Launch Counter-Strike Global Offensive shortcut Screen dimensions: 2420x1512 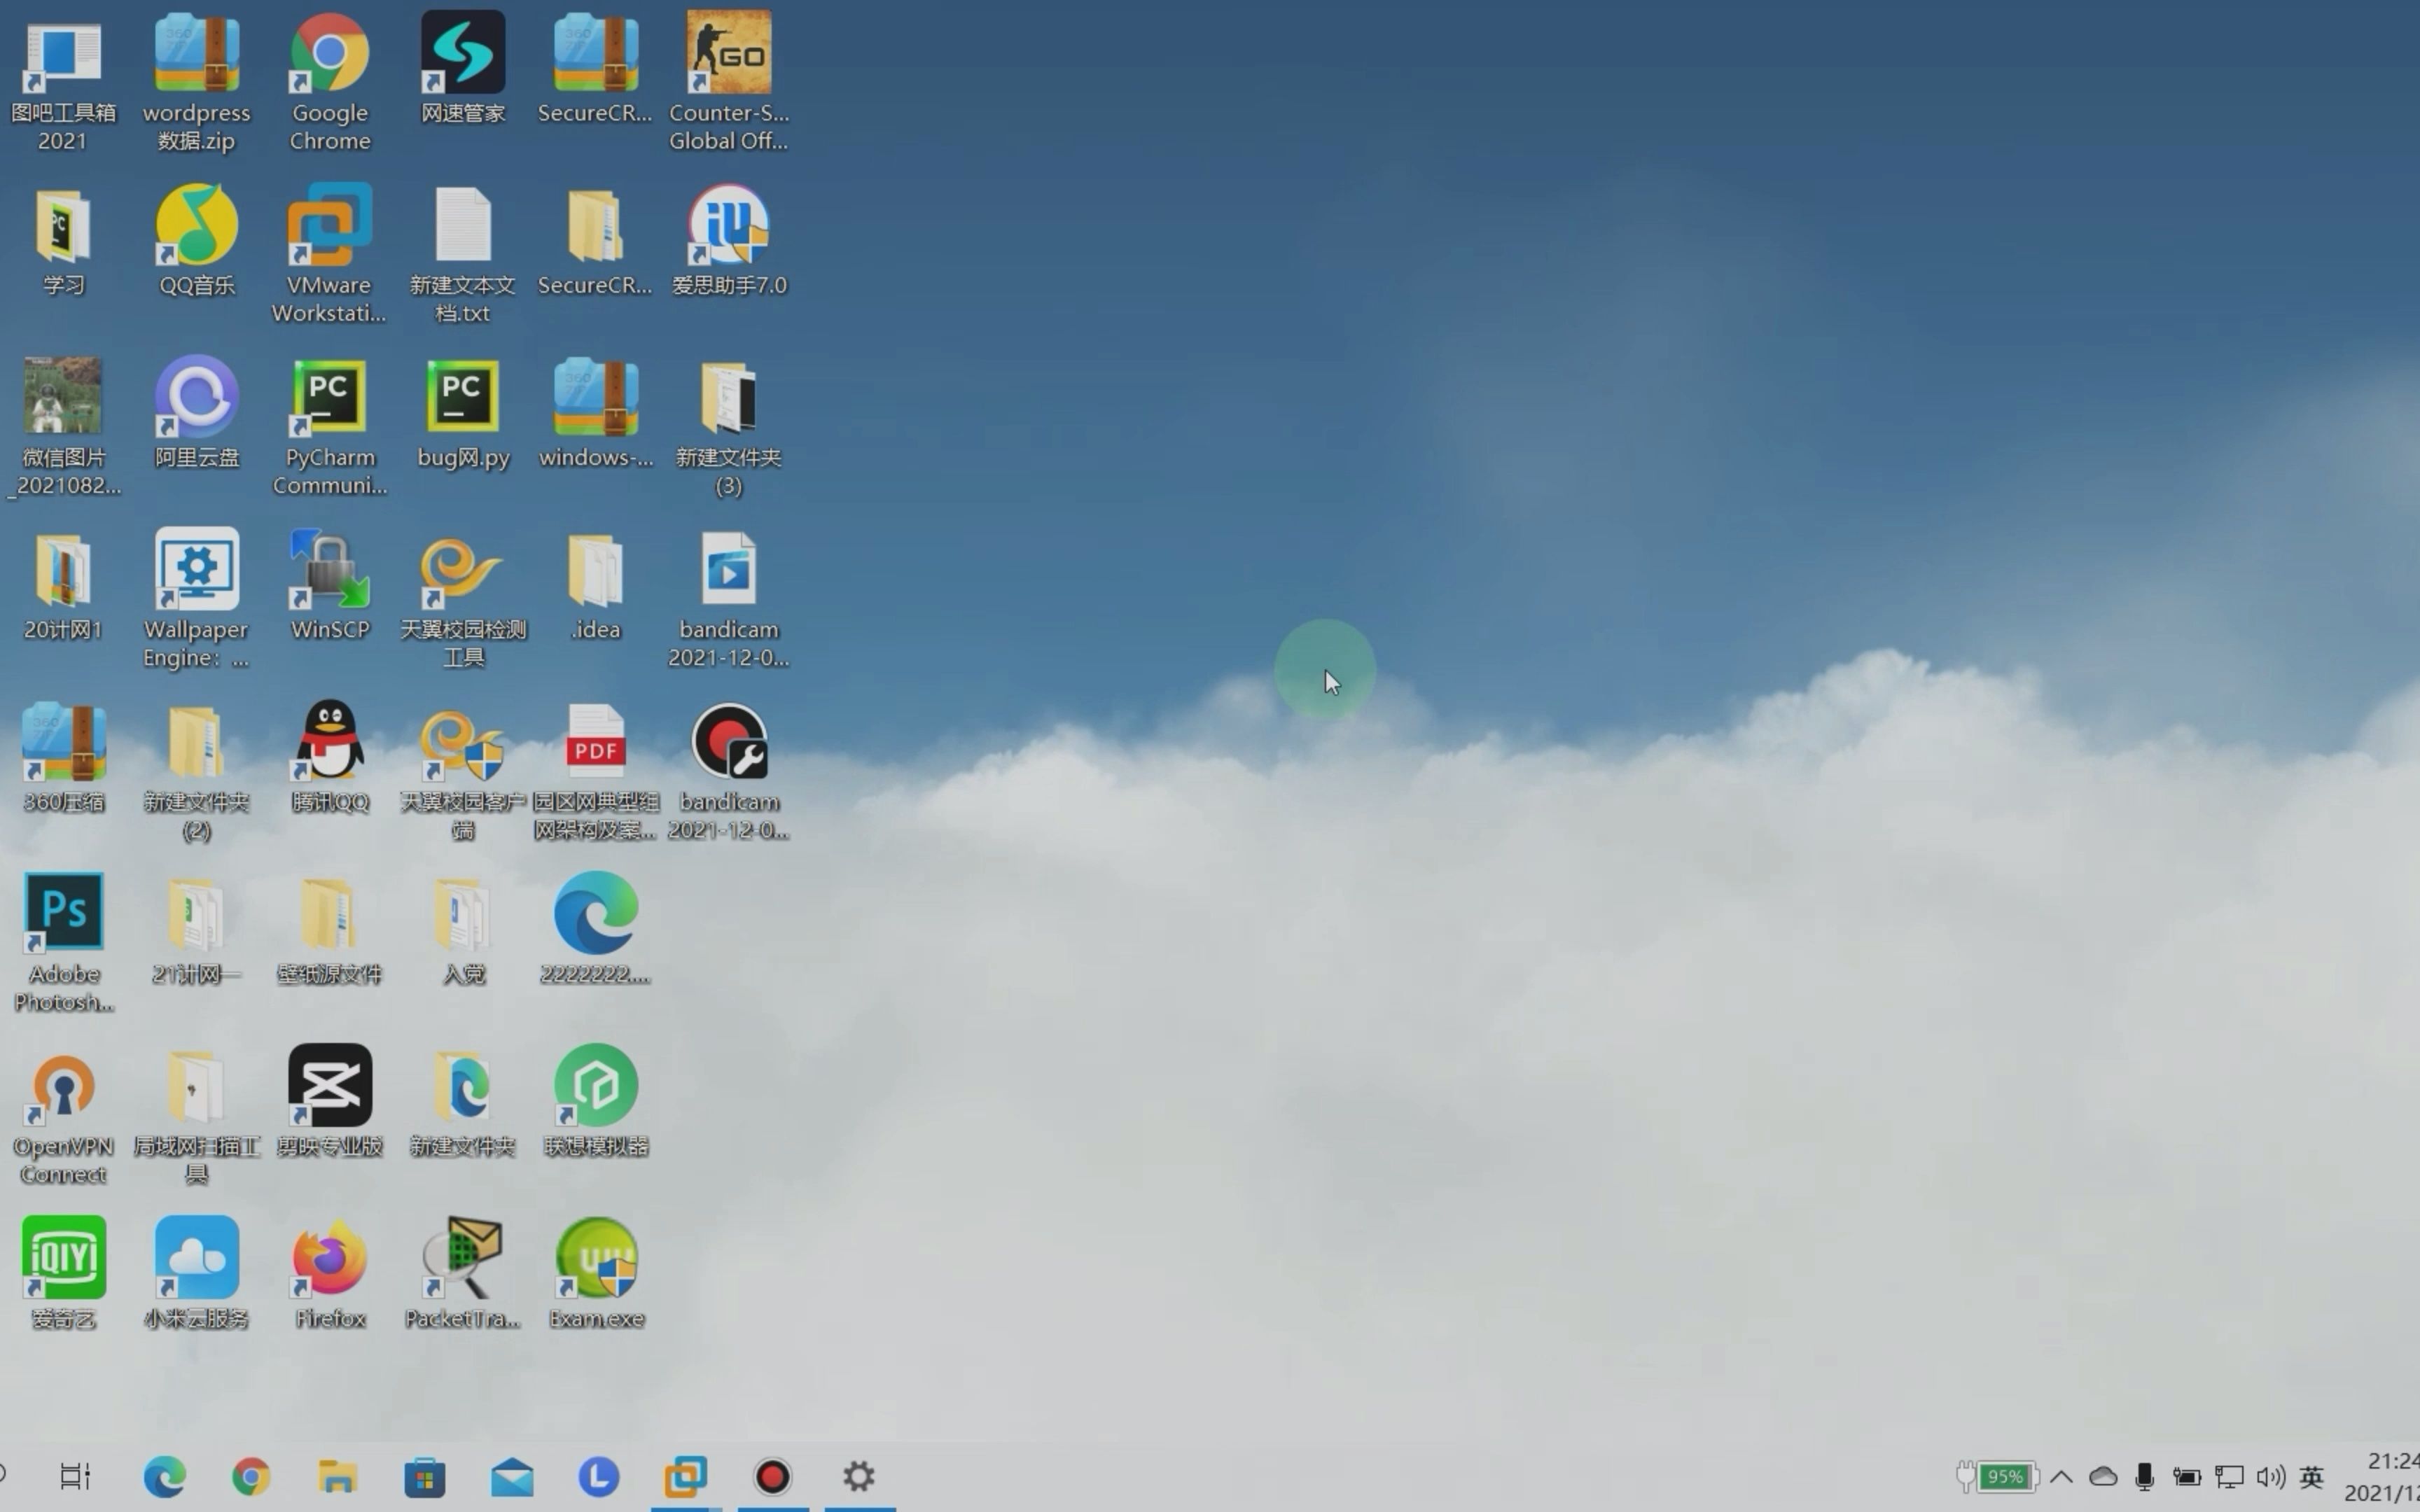point(728,81)
